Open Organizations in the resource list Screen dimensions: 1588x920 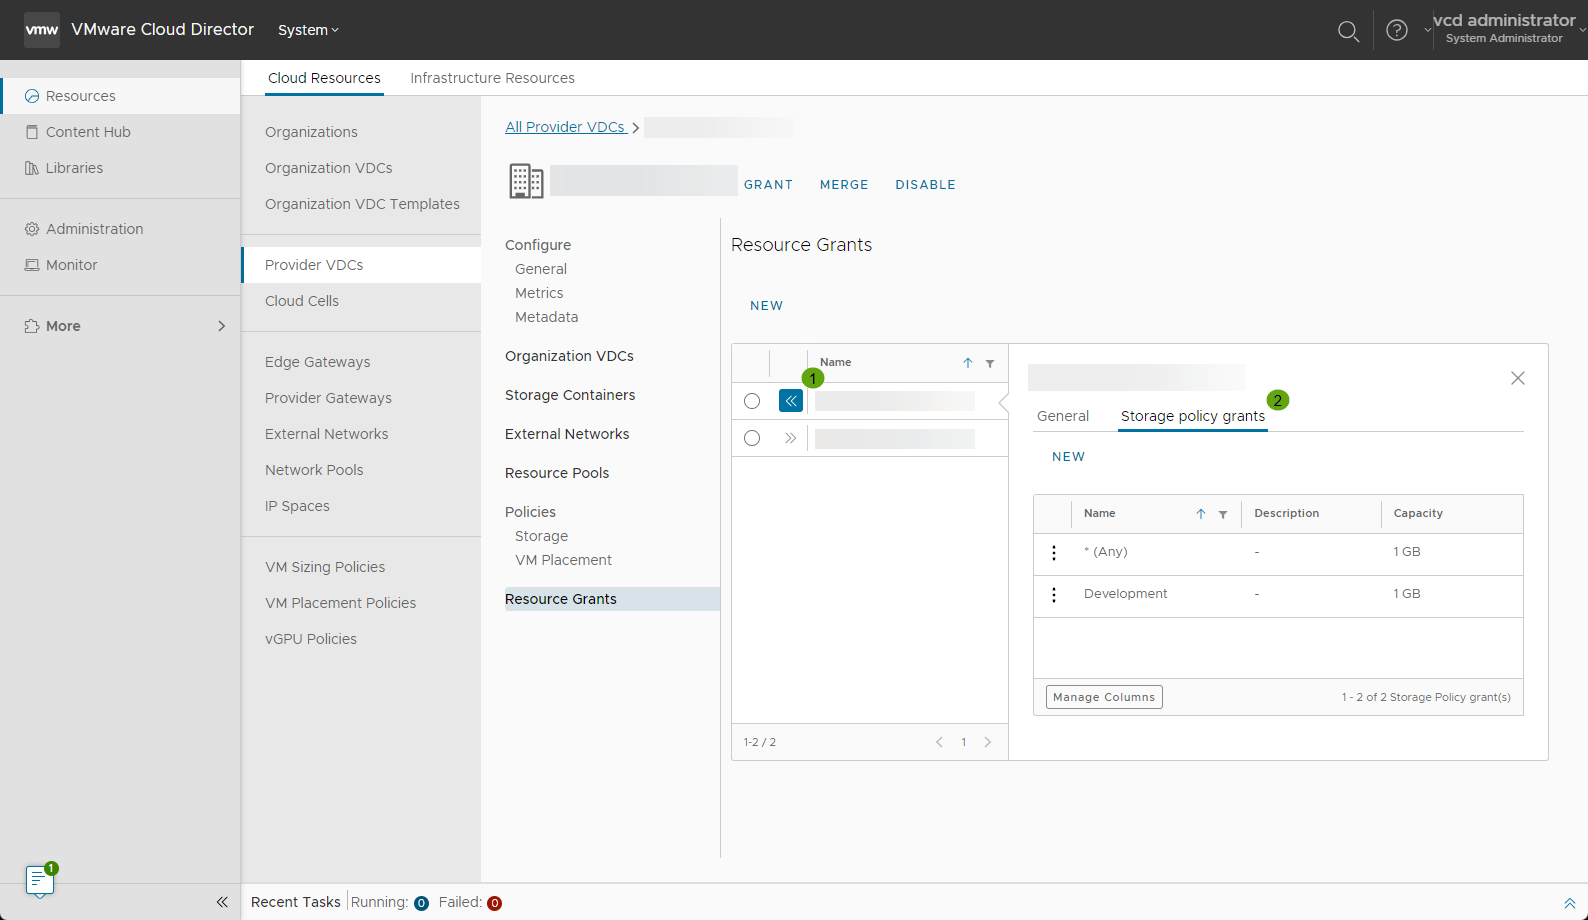(311, 132)
